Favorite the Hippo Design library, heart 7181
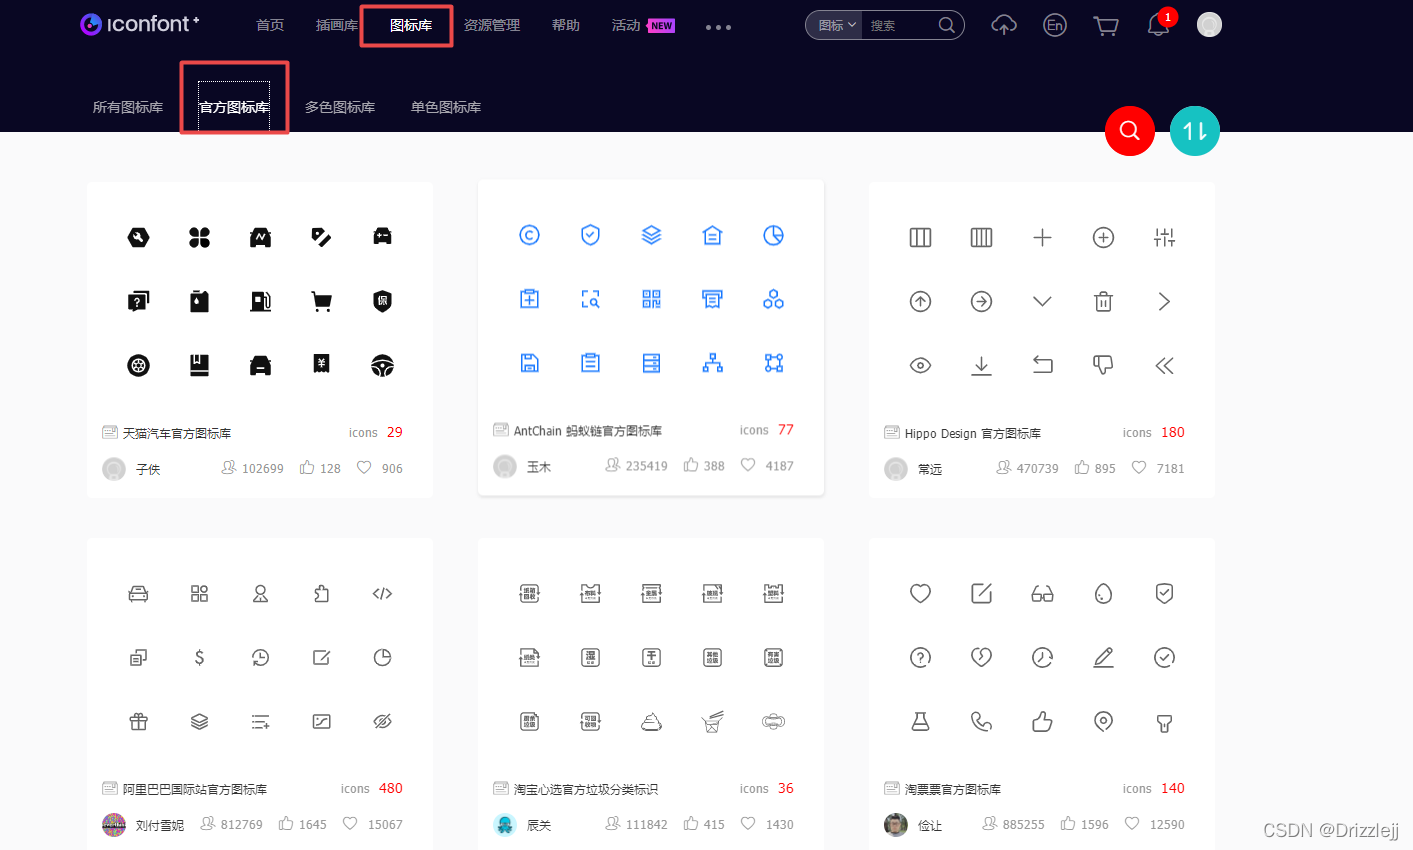The image size is (1413, 850). point(1158,468)
